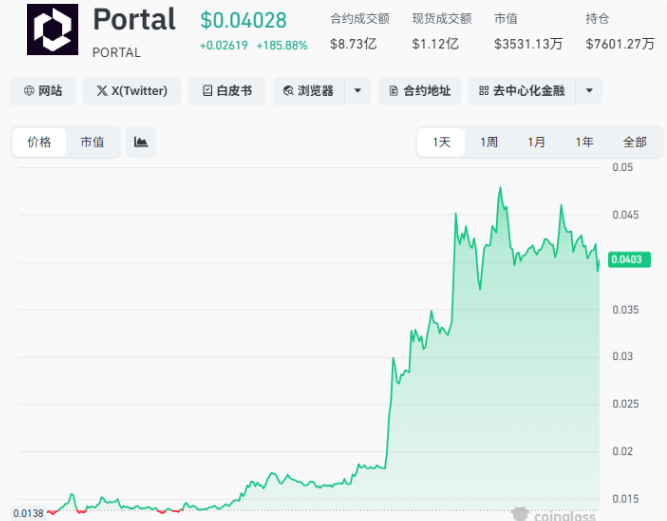
Task: Click the 0.025 axis label
Action: (625, 404)
